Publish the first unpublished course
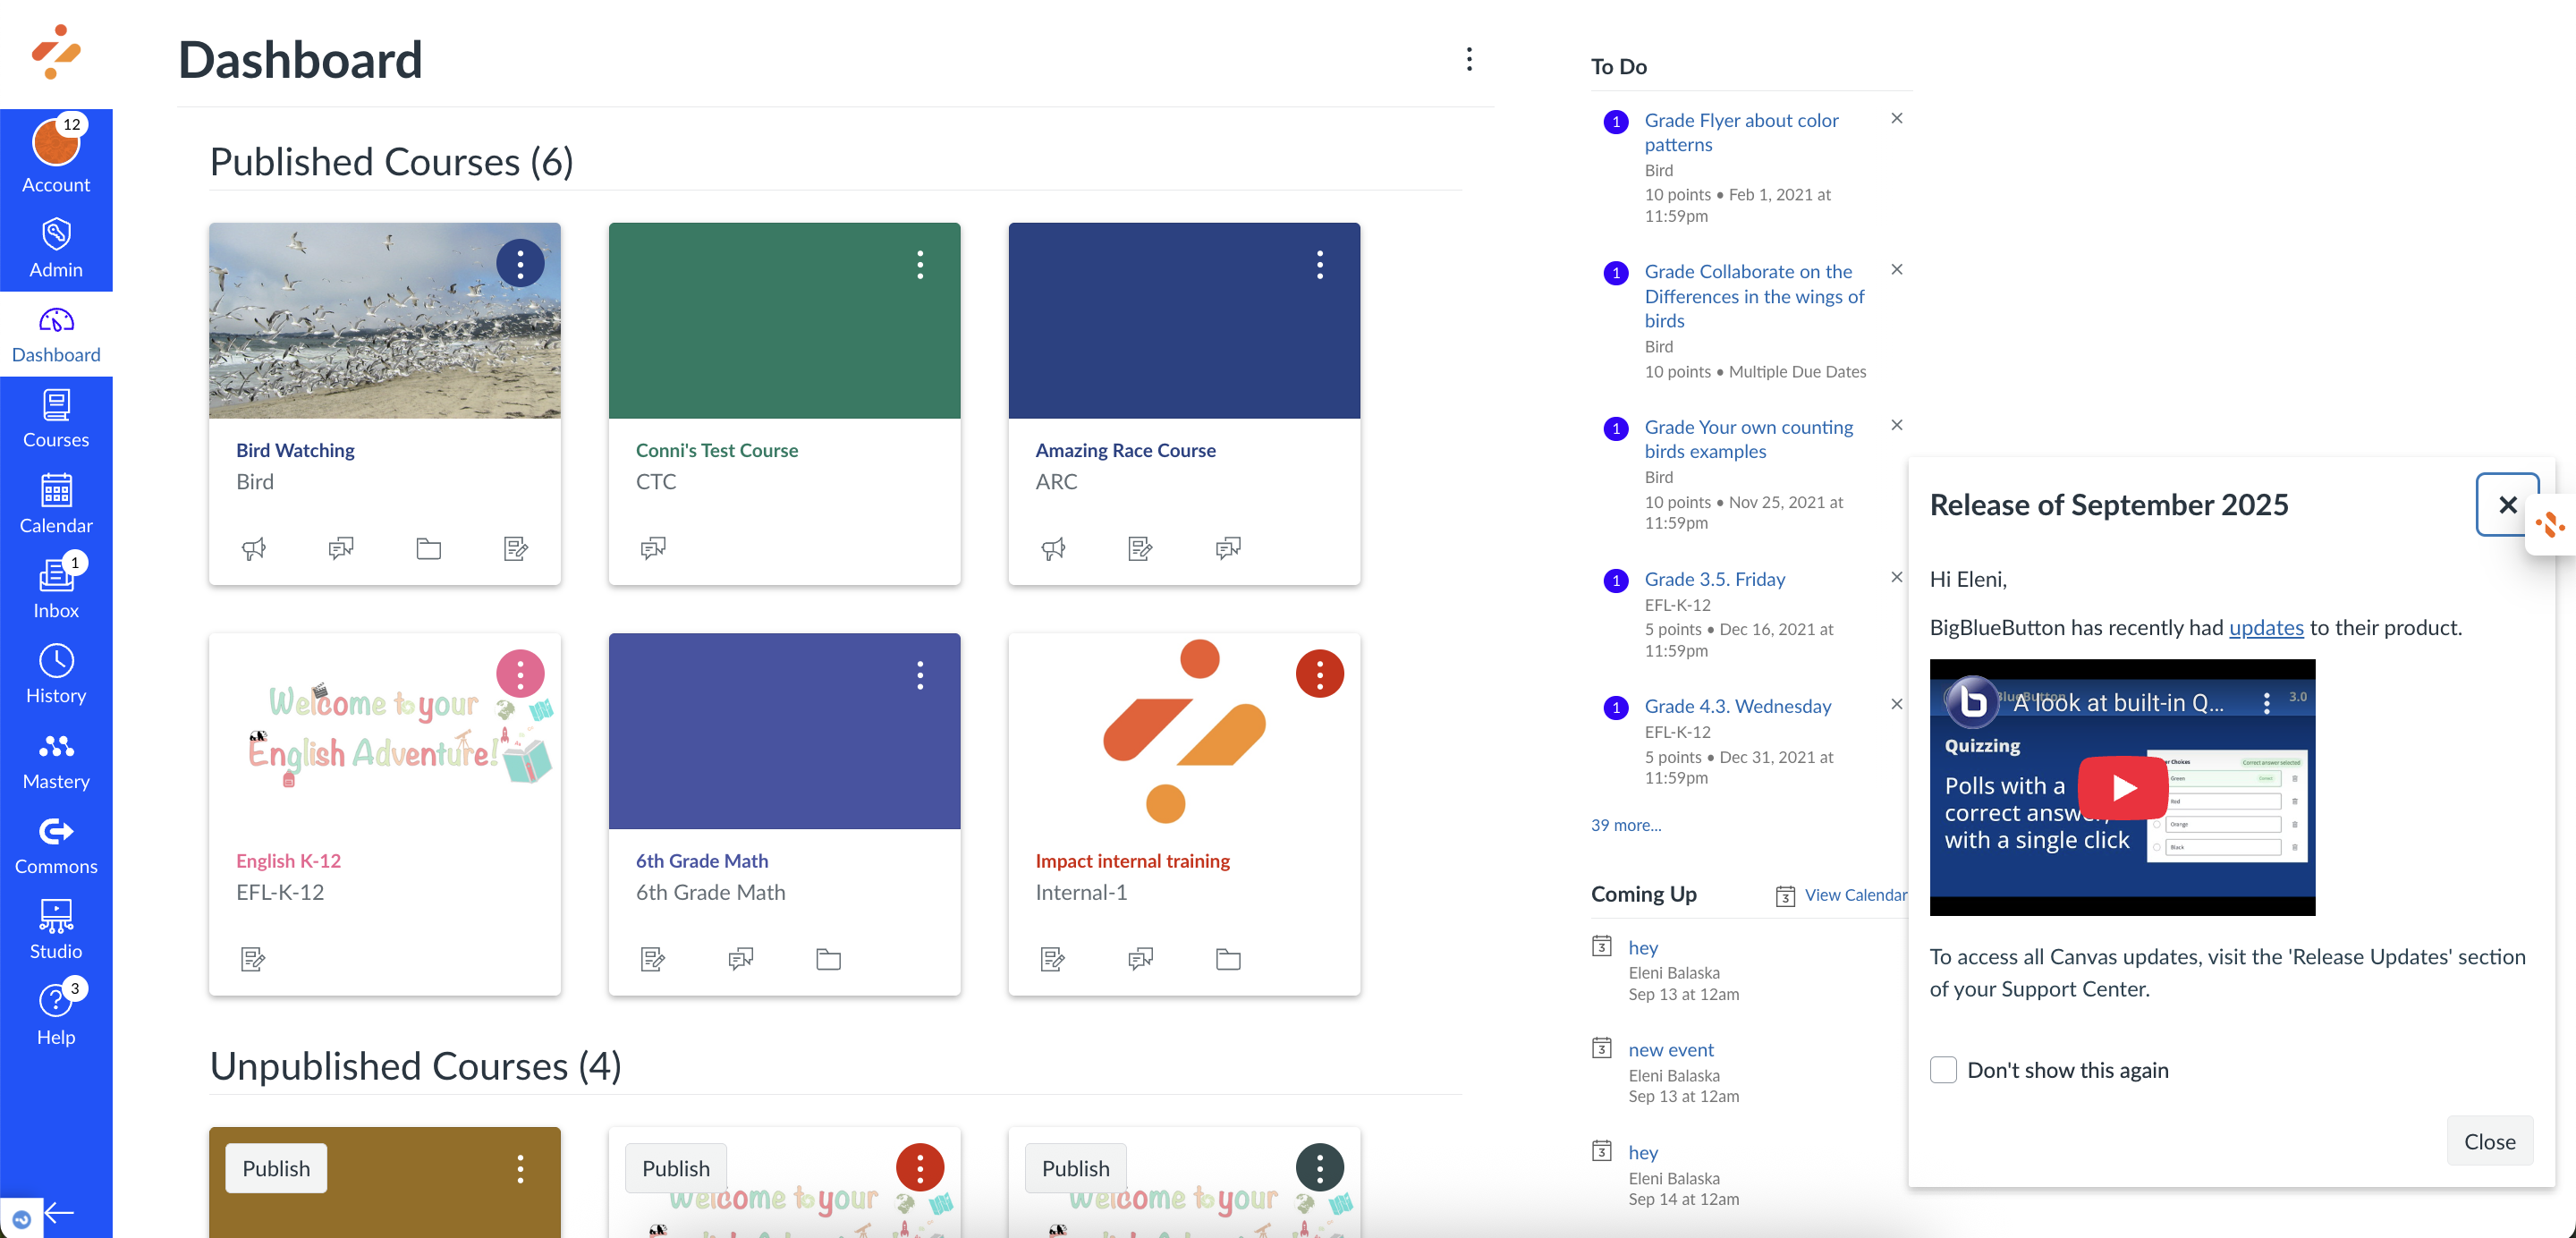The height and width of the screenshot is (1238, 2576). pos(276,1167)
